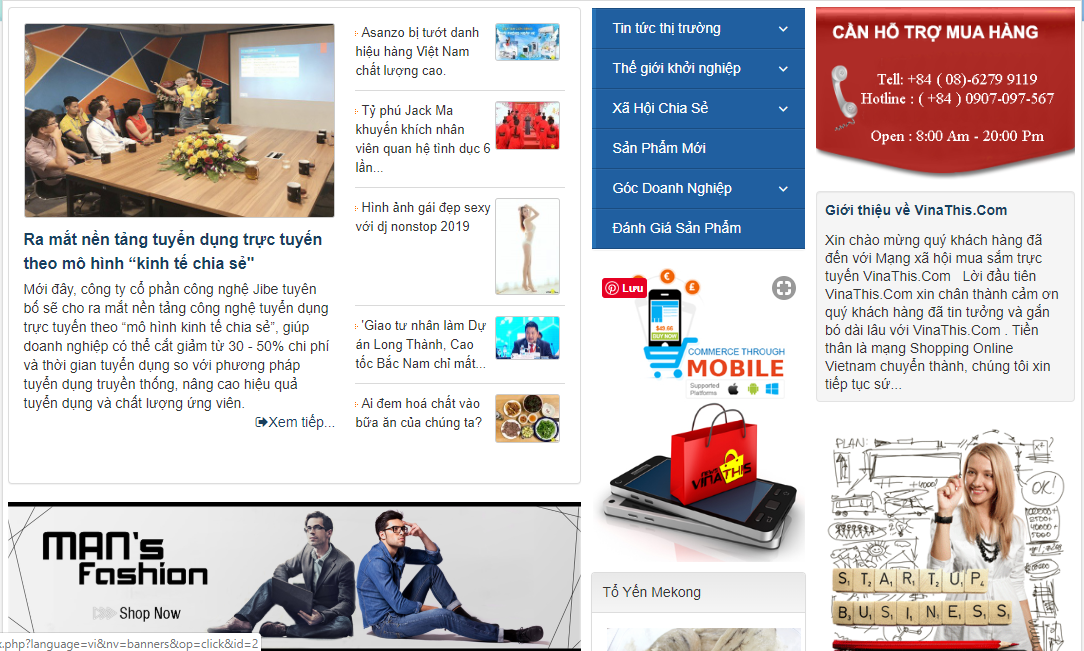This screenshot has width=1084, height=651.
Task: Click the circular zoom icon on mobile banner
Action: pos(783,288)
